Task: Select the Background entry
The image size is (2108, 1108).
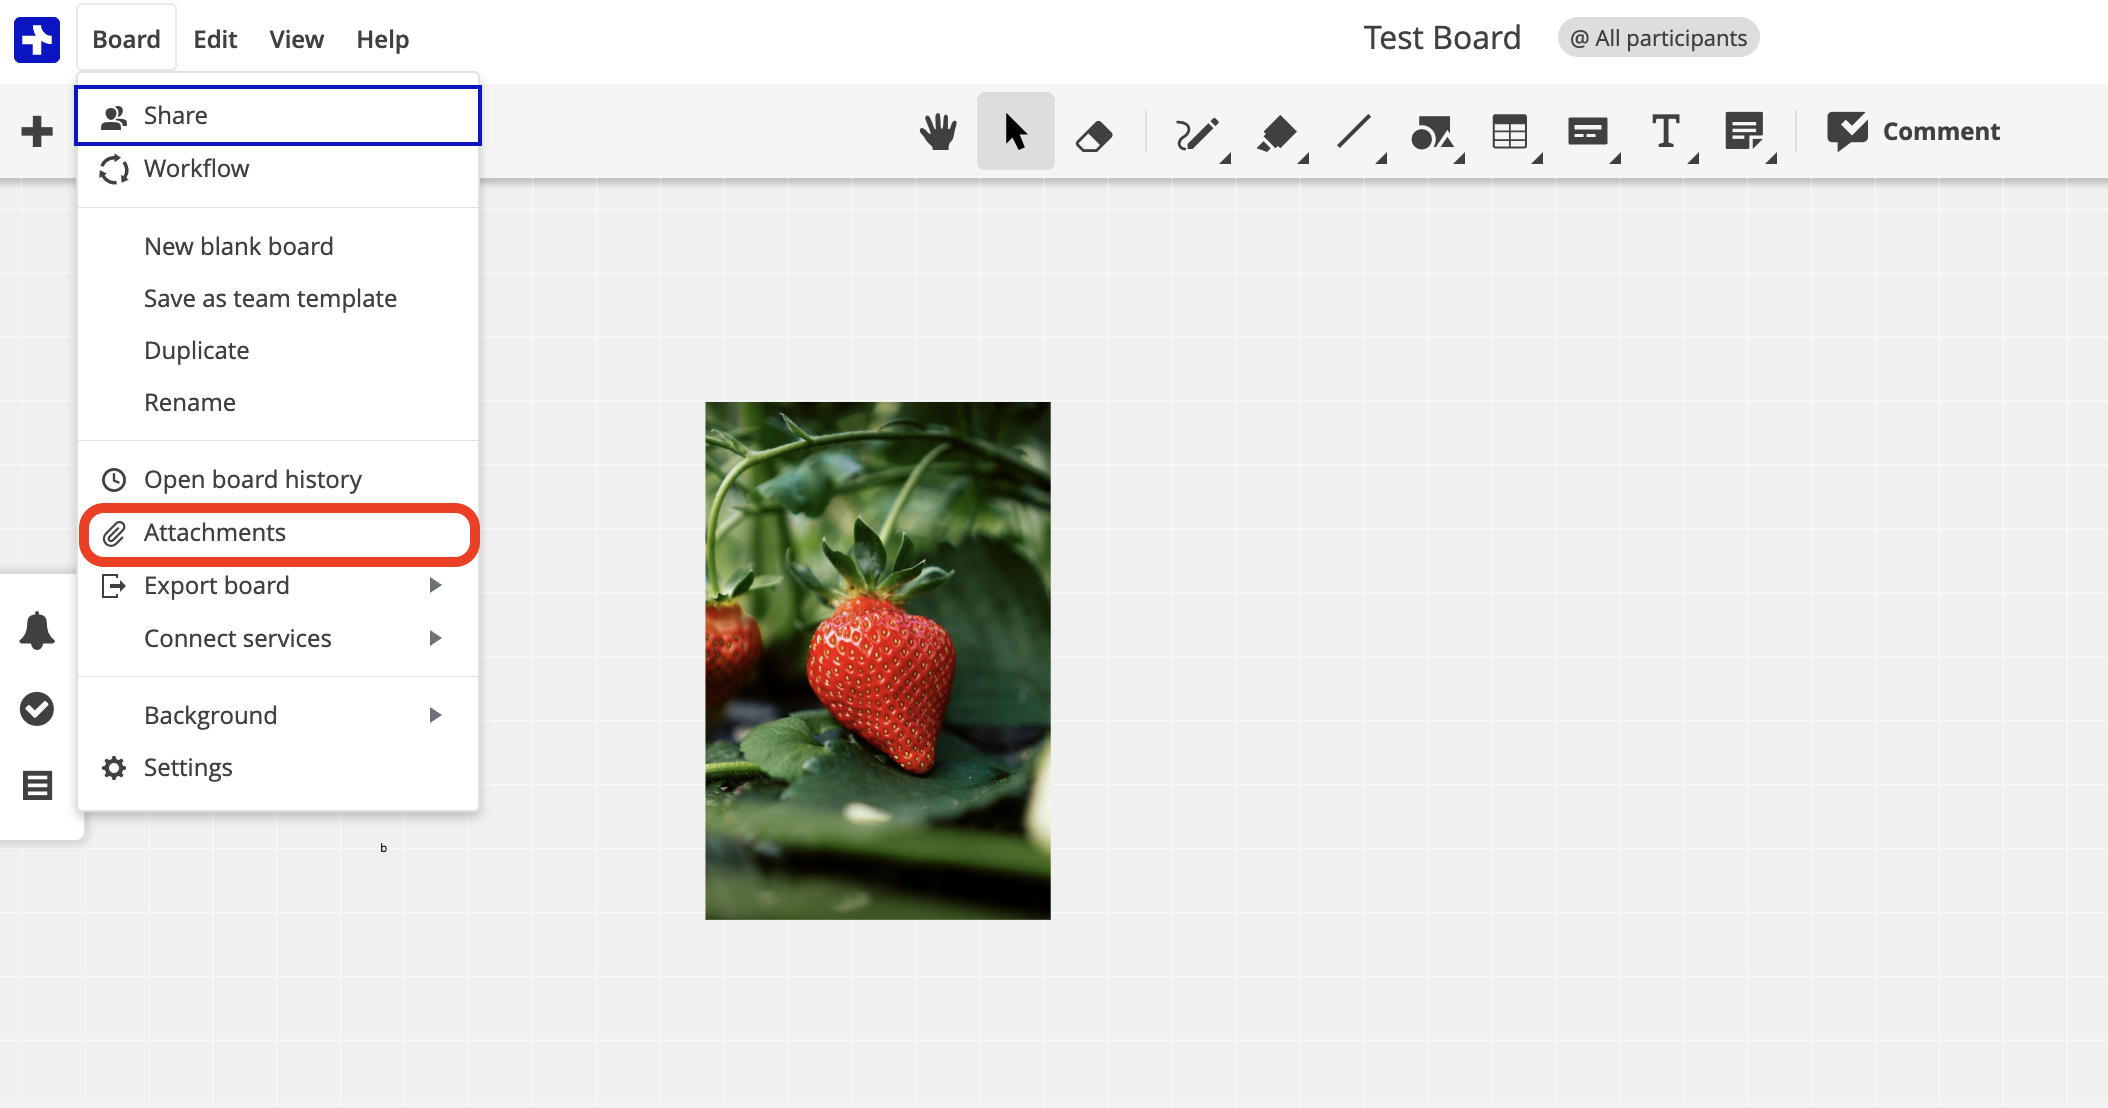Action: 278,715
